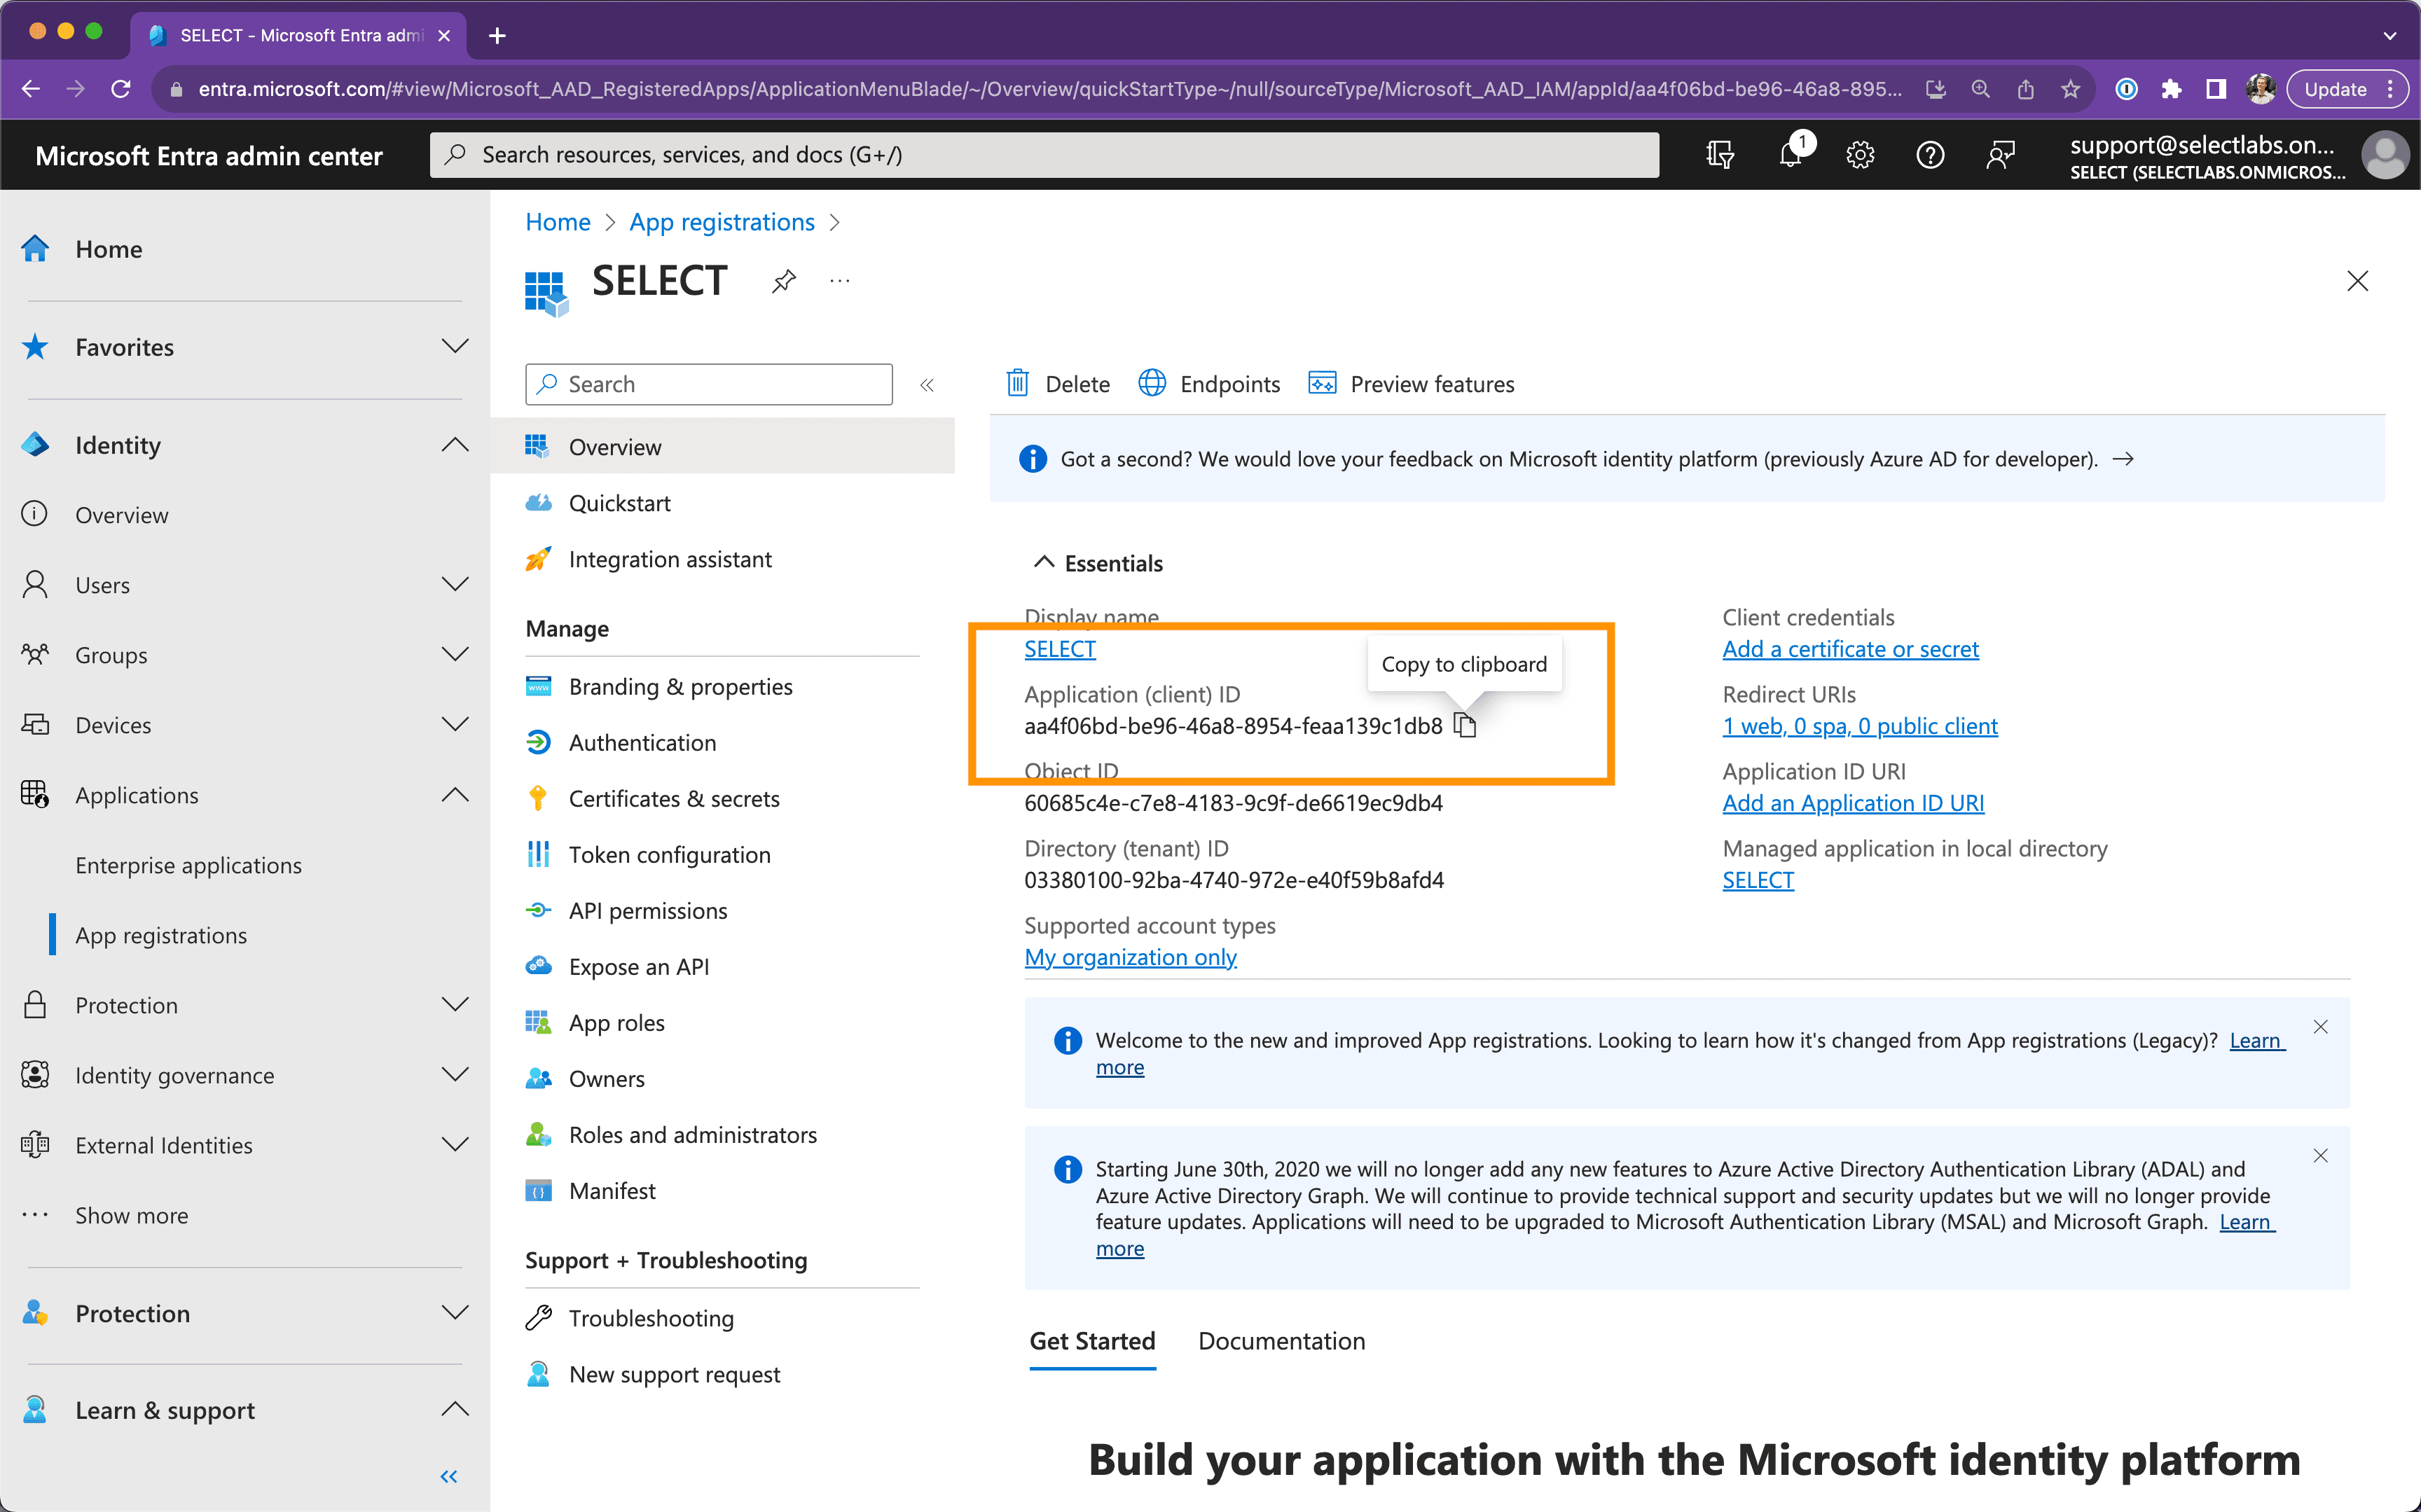This screenshot has width=2421, height=1512.
Task: Open the Cloud Shell/portal icon left of the bell
Action: click(x=1720, y=155)
